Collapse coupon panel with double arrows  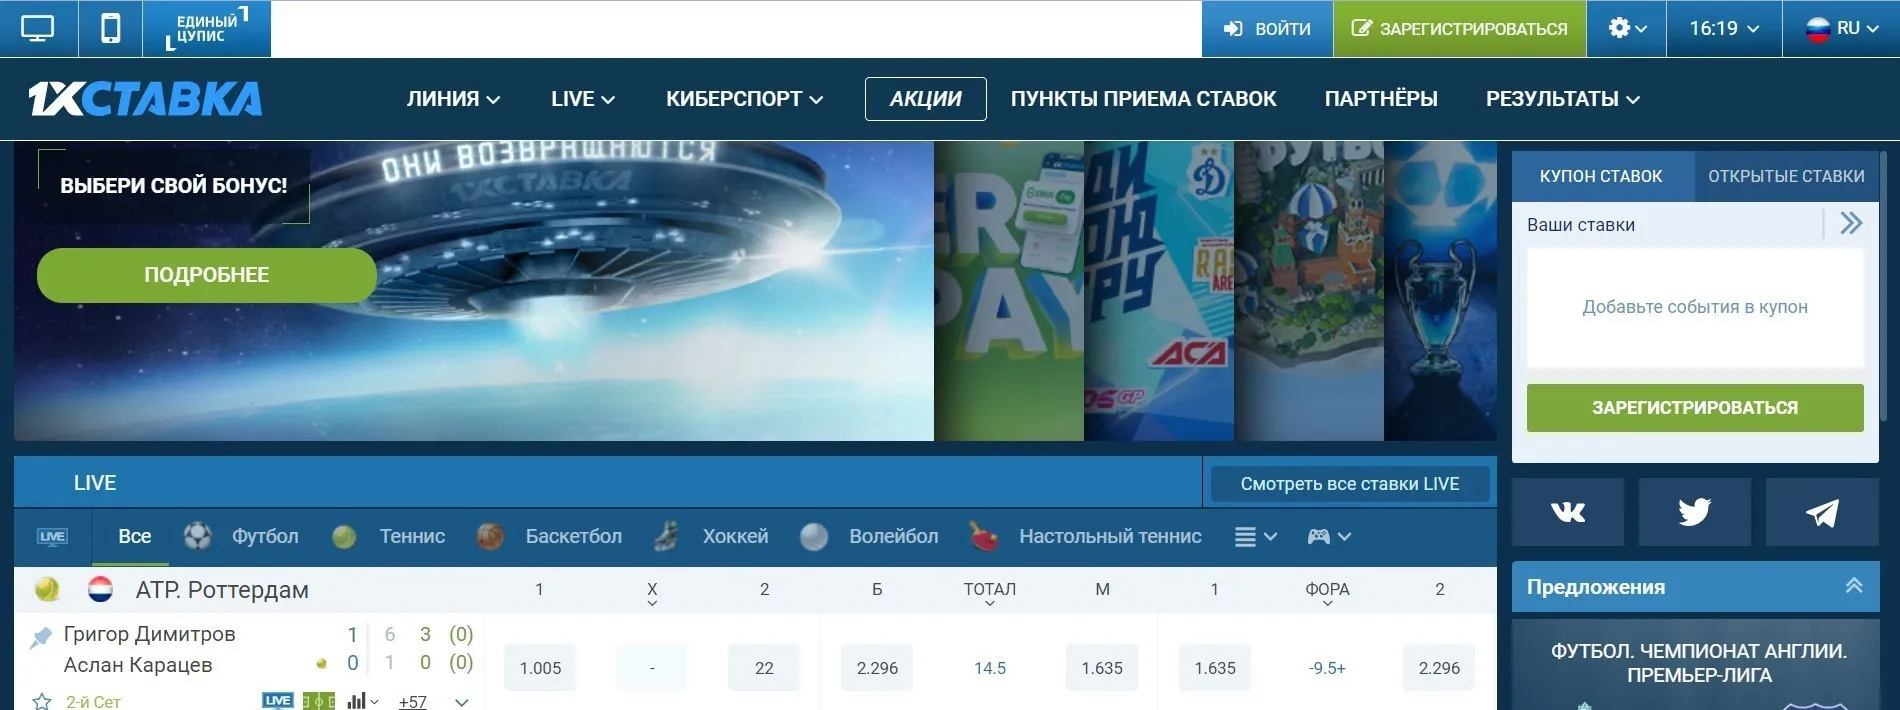(x=1851, y=223)
